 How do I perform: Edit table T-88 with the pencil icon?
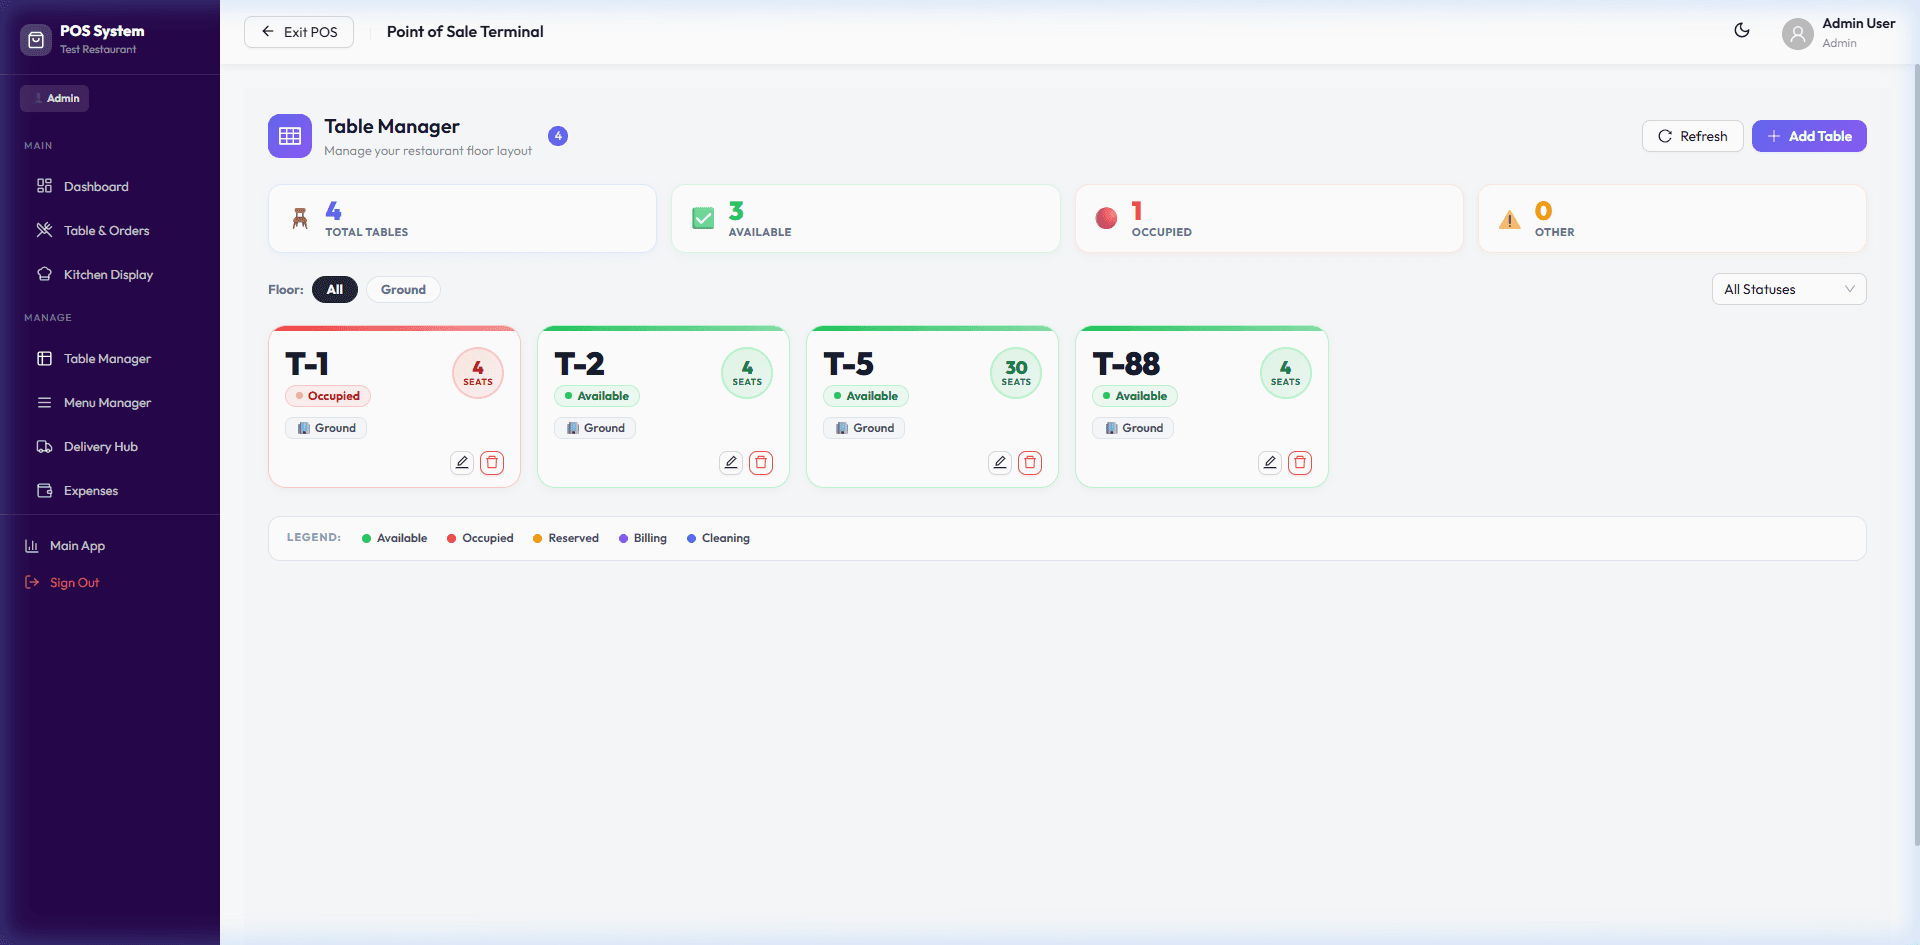[x=1269, y=462]
